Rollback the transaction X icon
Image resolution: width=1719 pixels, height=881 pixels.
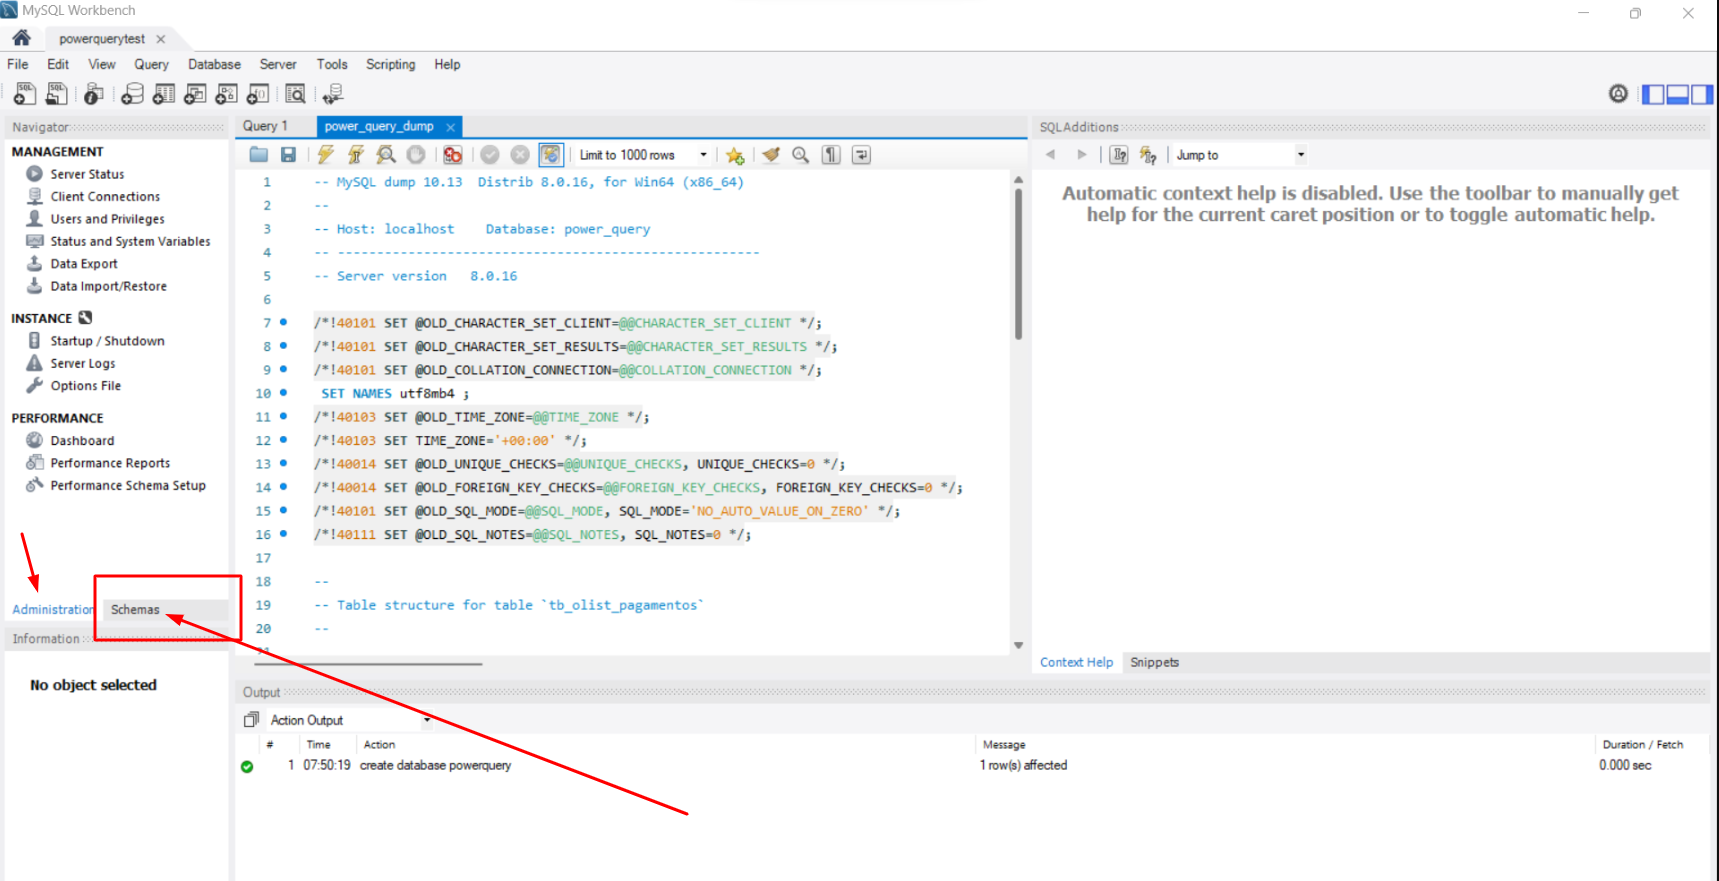click(x=520, y=155)
